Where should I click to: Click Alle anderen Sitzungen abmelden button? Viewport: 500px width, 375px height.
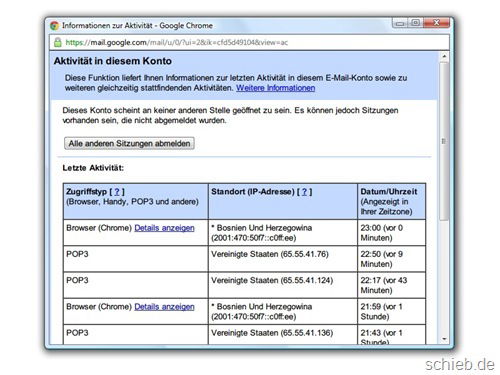pyautogui.click(x=129, y=143)
